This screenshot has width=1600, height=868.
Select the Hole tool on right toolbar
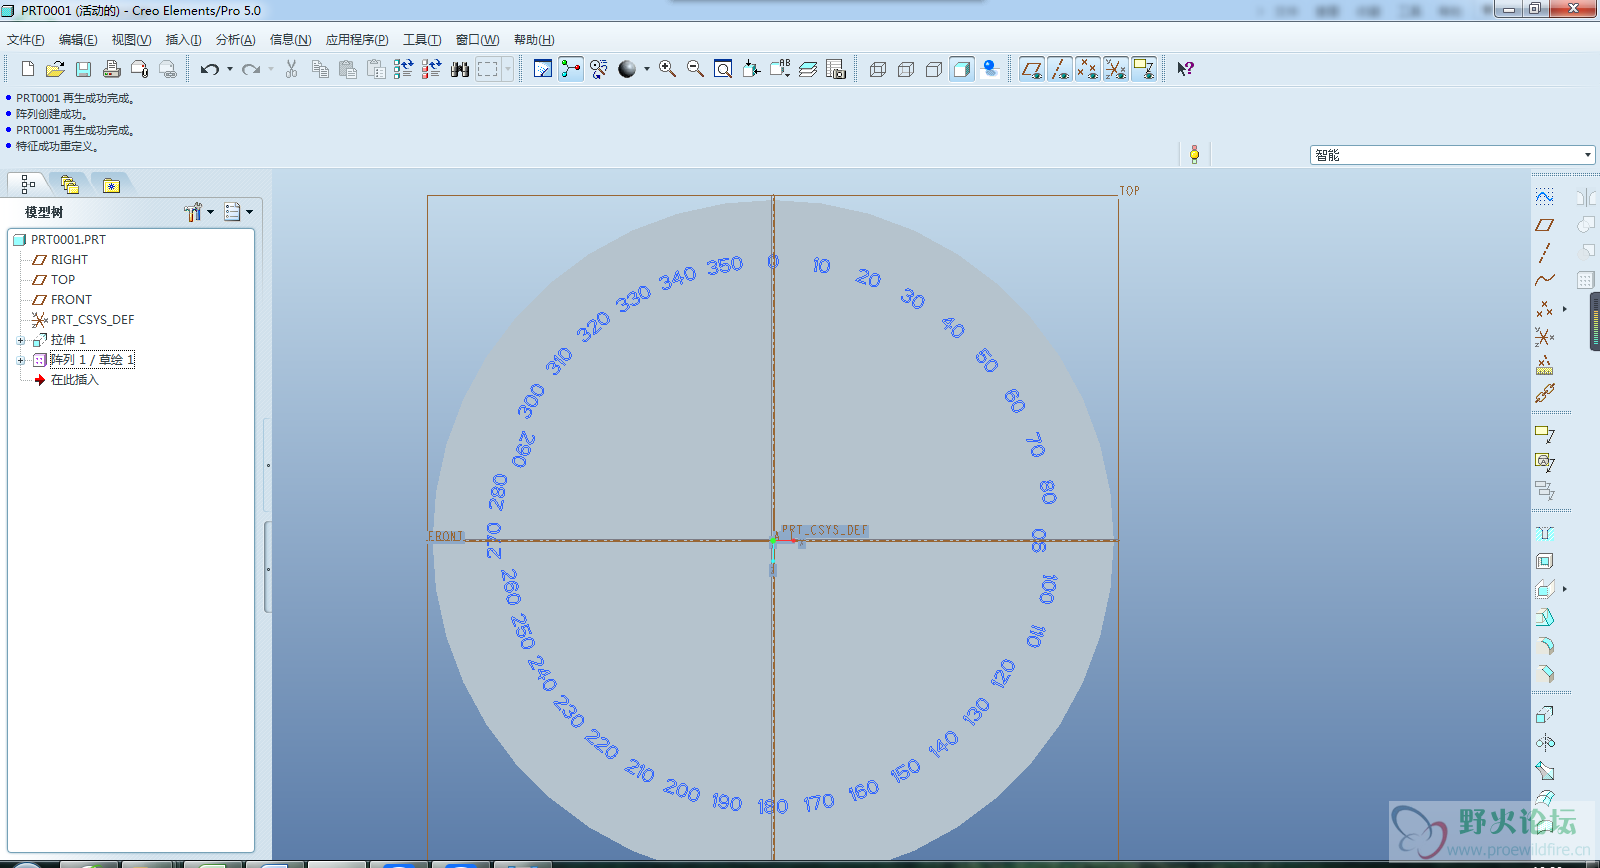(x=1545, y=533)
